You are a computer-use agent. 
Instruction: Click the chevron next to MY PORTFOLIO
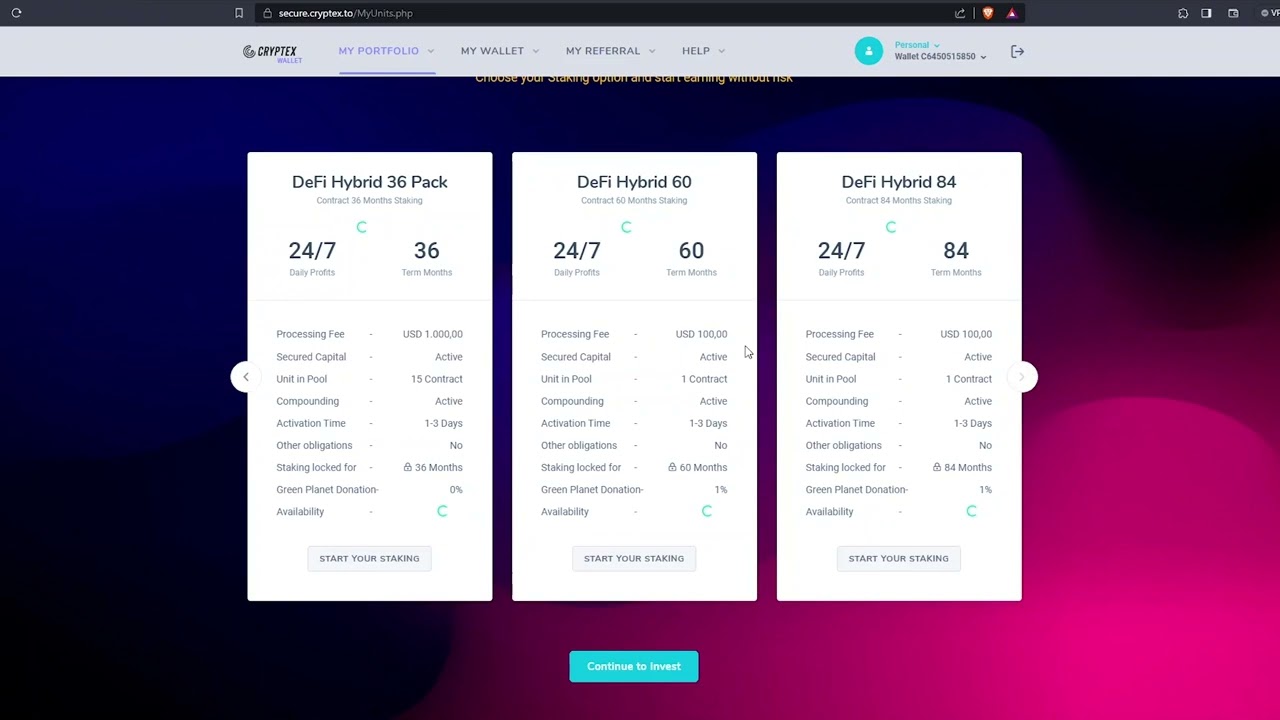(x=431, y=51)
